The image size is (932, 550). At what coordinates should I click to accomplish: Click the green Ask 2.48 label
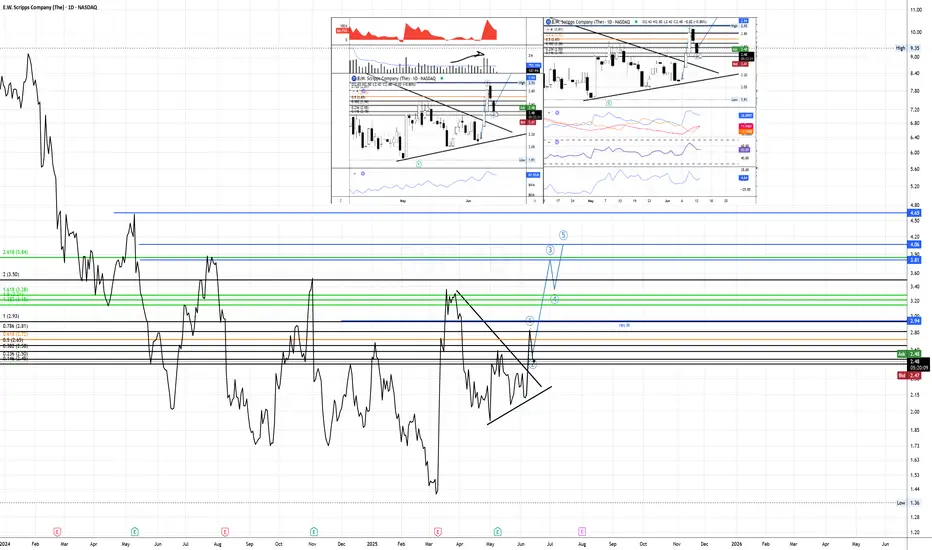click(x=909, y=354)
